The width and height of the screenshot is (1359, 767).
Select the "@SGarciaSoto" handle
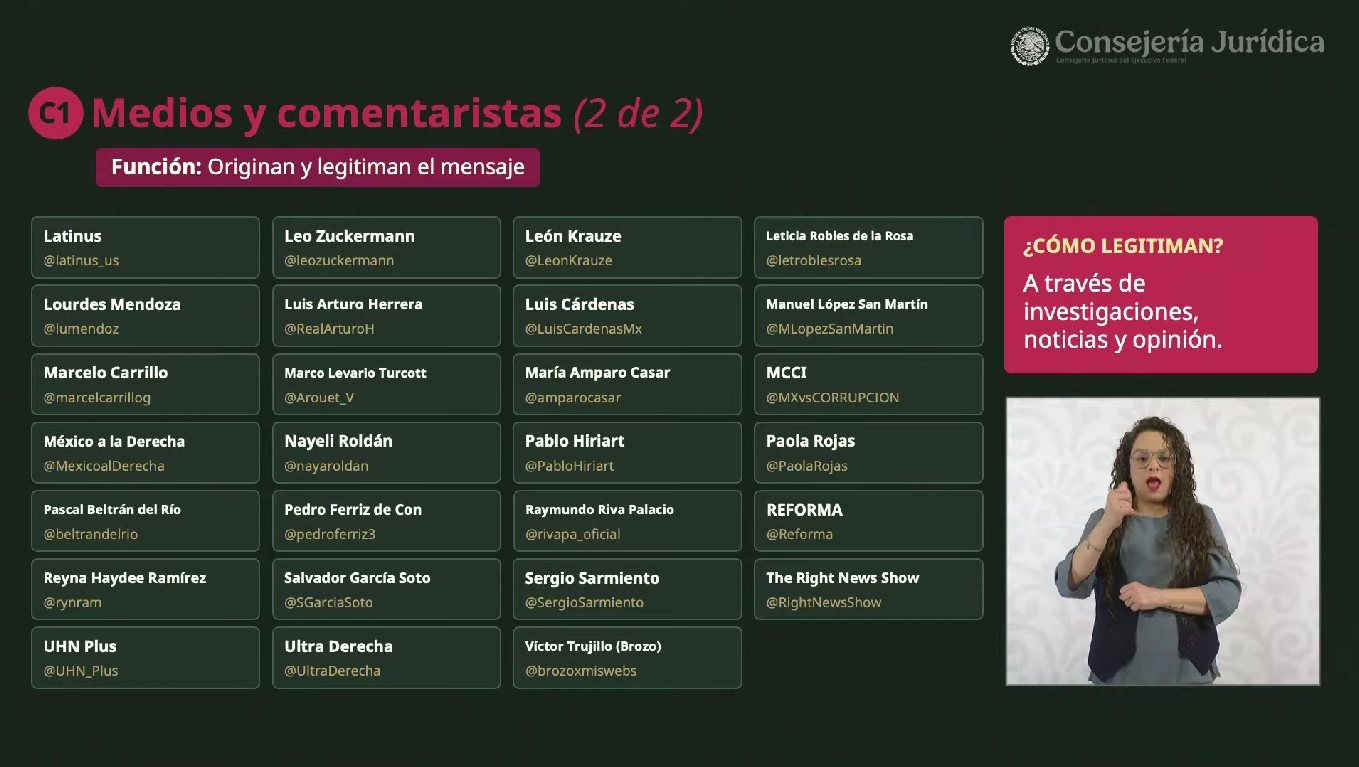click(x=329, y=603)
